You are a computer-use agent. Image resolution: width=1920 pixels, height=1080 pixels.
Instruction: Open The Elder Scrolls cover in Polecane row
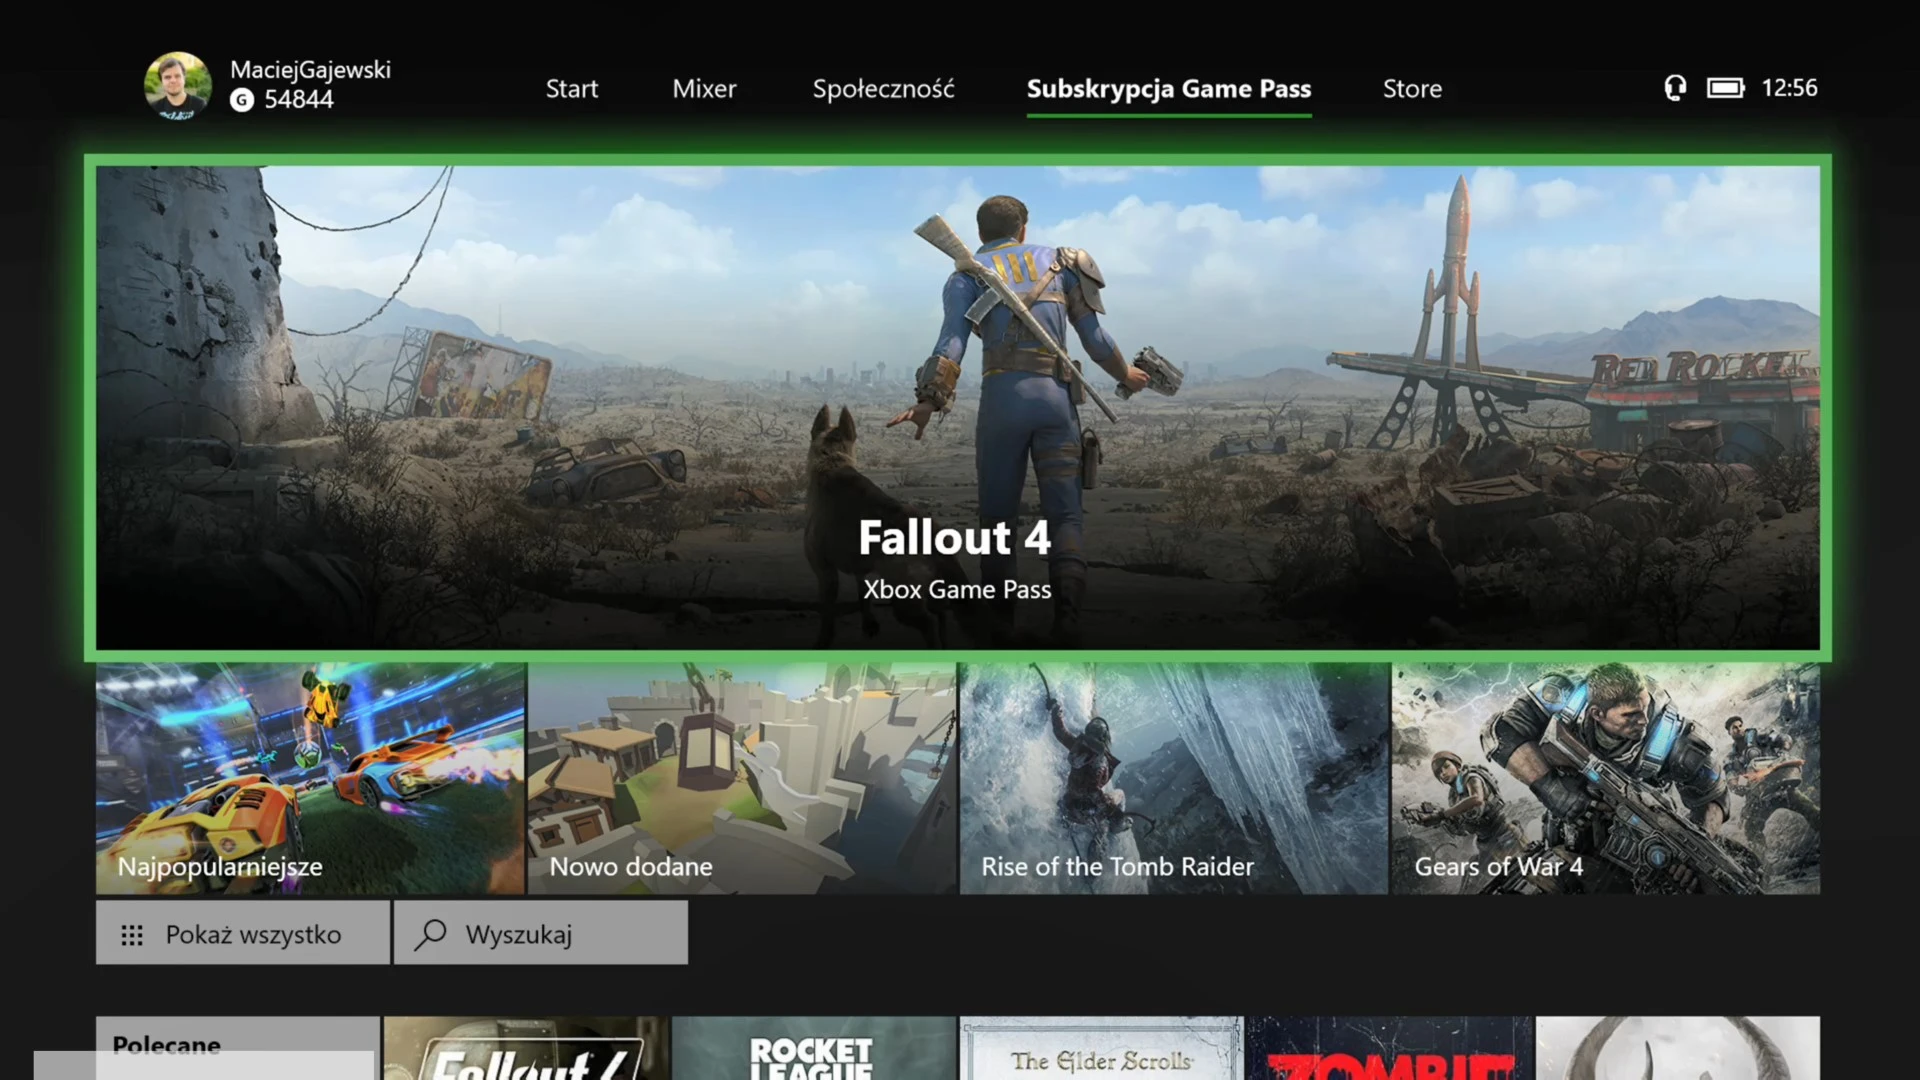coord(1102,1048)
